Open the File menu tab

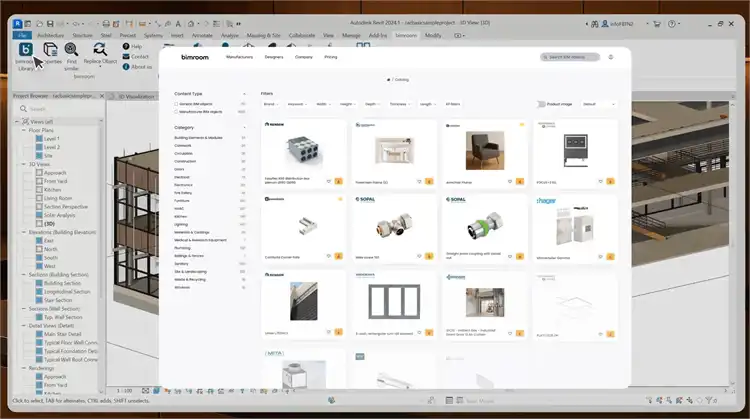[22, 35]
